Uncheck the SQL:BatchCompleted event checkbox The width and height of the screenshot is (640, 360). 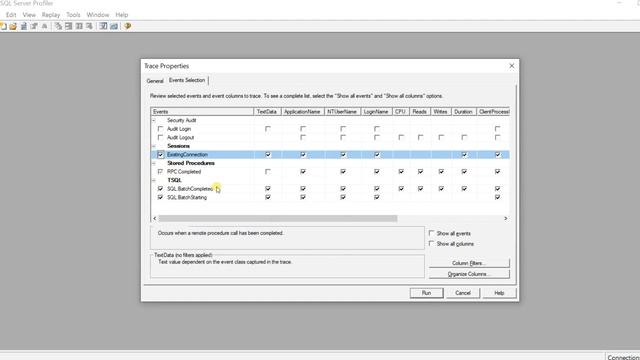click(x=160, y=189)
